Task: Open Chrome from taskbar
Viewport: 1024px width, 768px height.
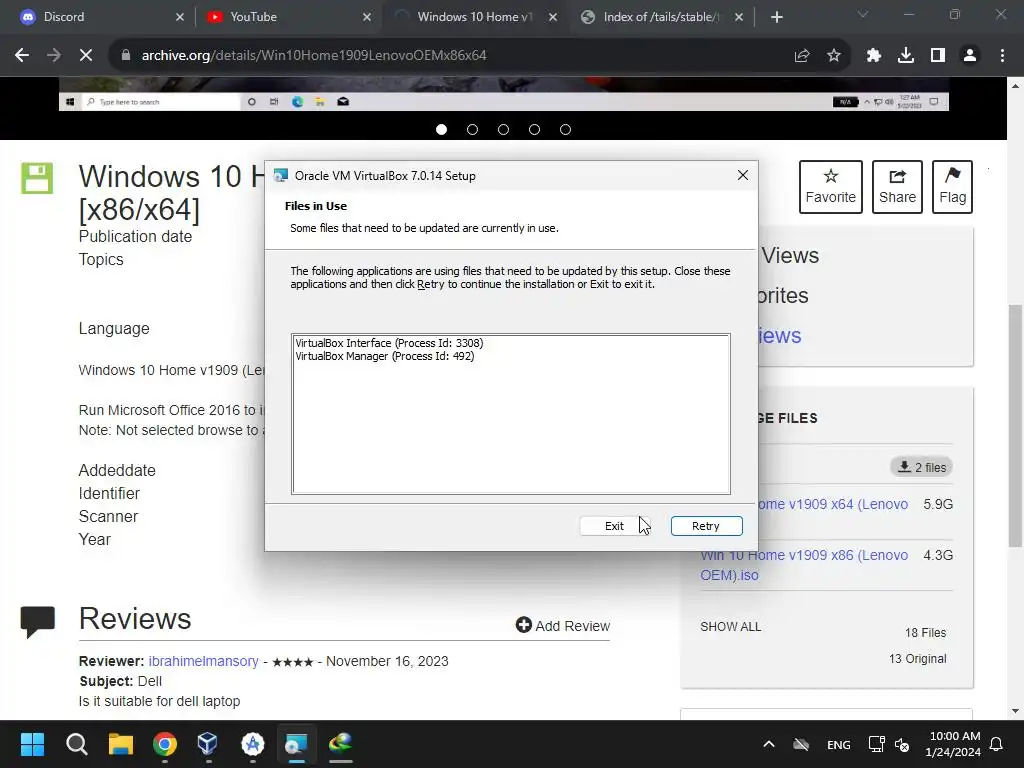Action: coord(165,744)
